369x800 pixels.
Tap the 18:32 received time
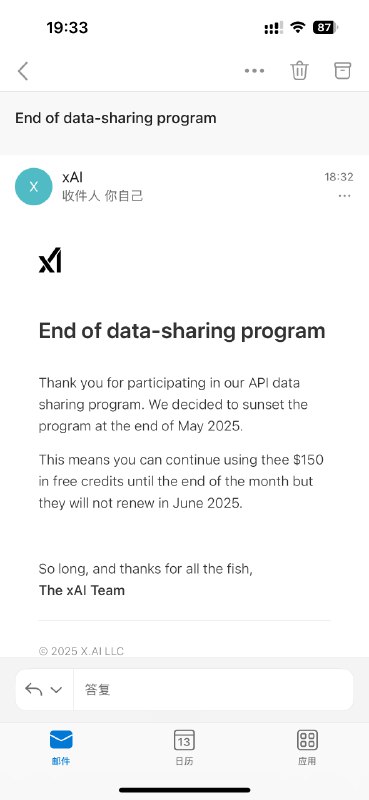339,177
